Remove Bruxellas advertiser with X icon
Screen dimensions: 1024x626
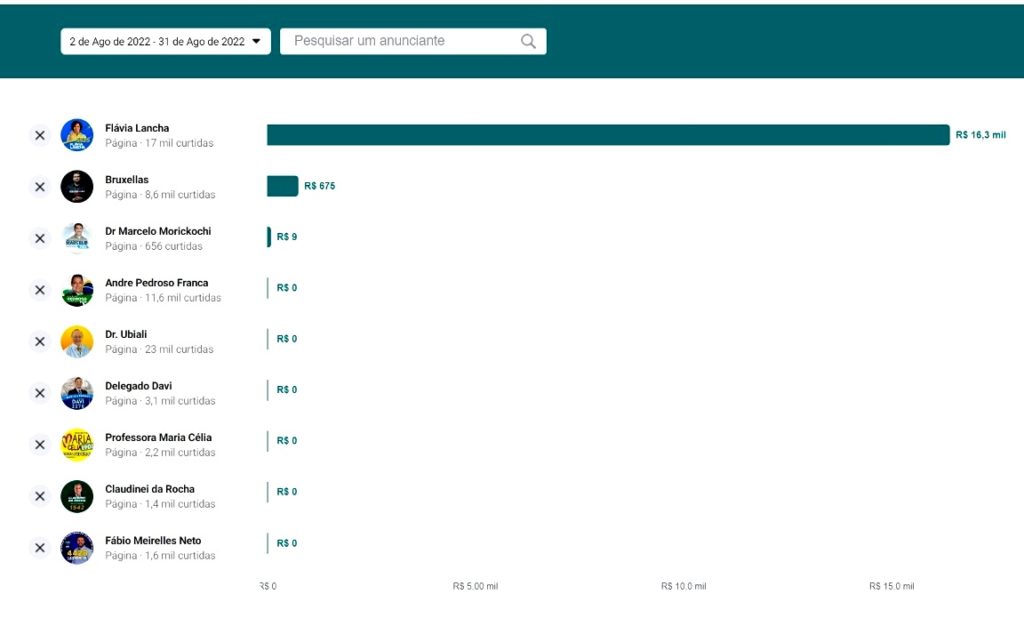click(x=40, y=187)
